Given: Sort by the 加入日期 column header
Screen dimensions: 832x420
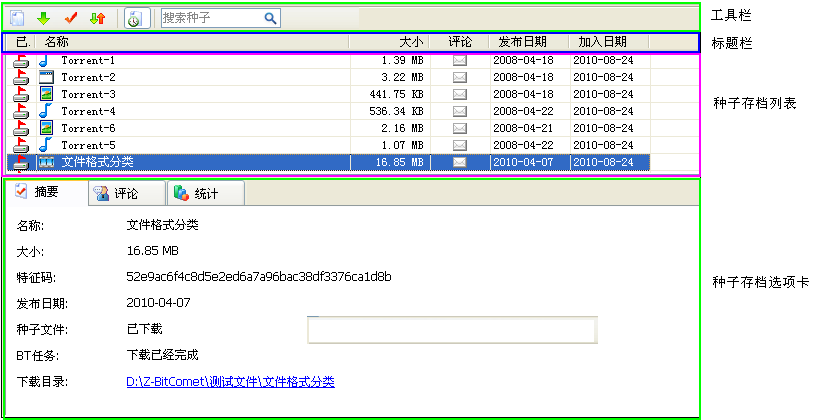Looking at the screenshot, I should [x=609, y=42].
